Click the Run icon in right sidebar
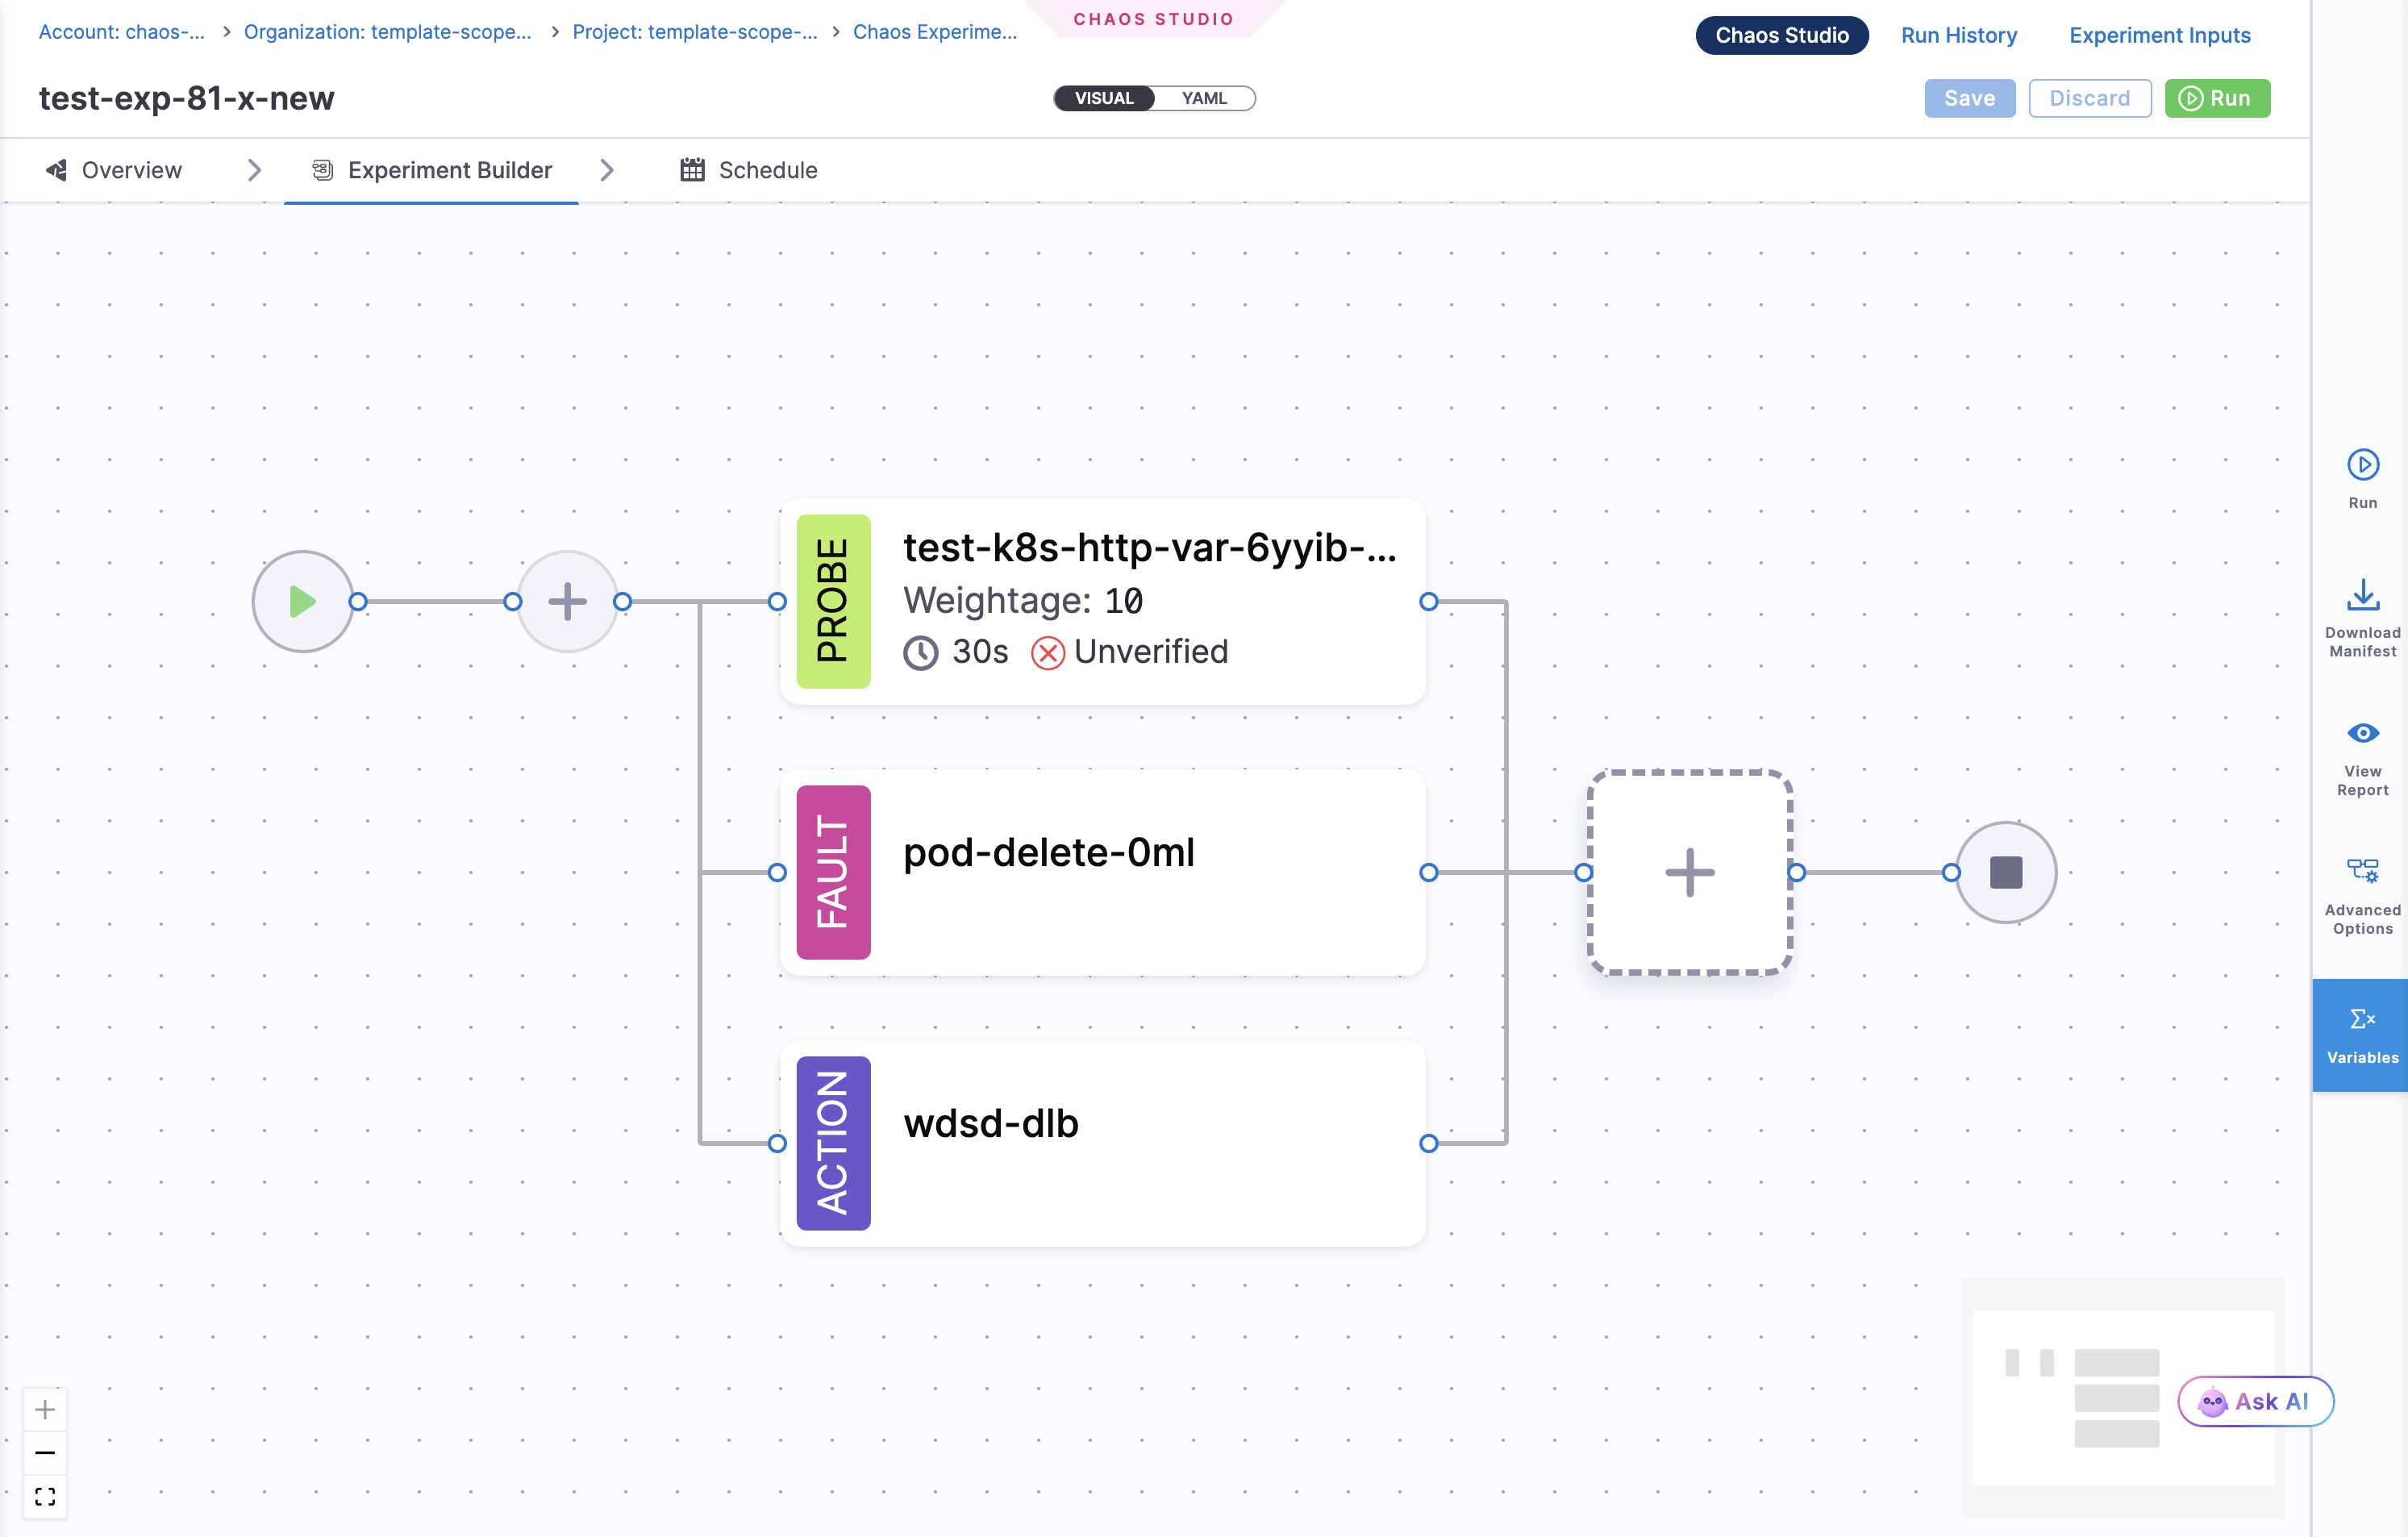This screenshot has height=1537, width=2408. [2362, 466]
